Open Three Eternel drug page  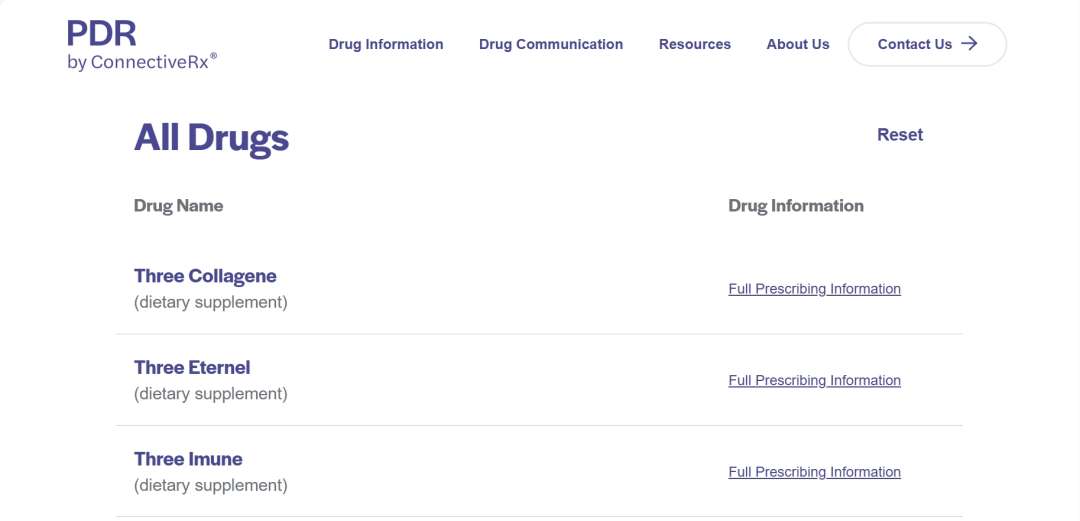(192, 367)
